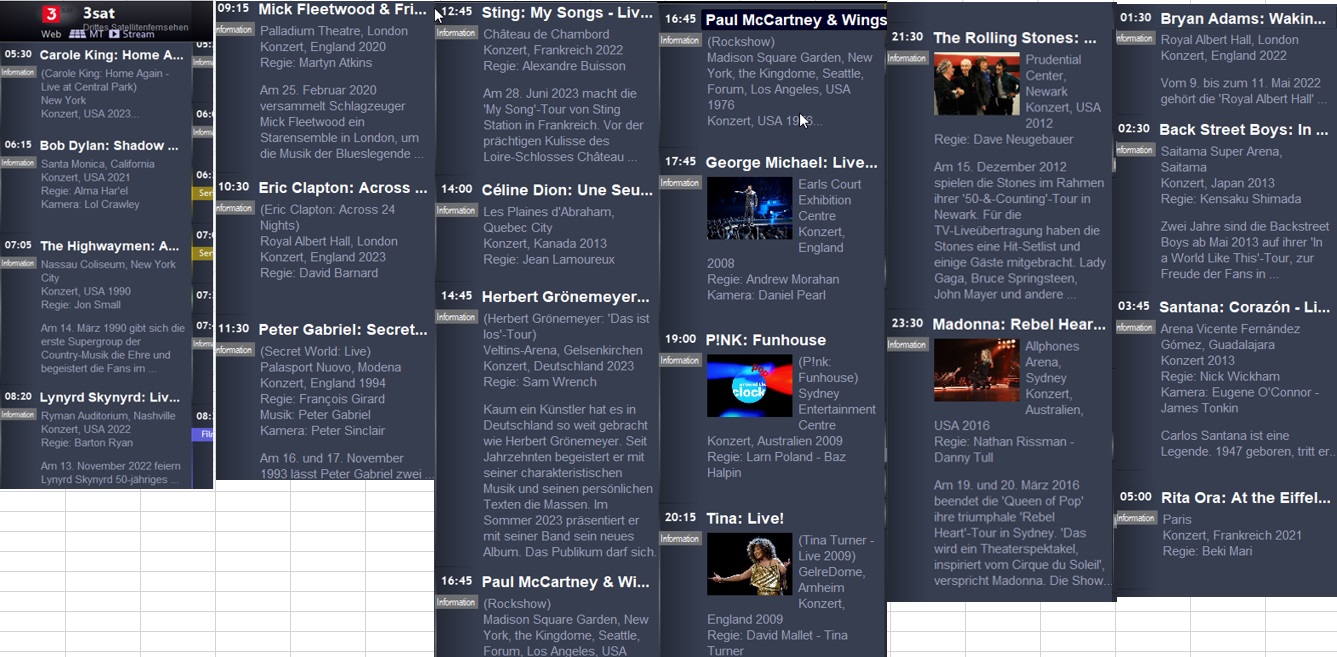Click the 05:30 start time

click(x=18, y=55)
